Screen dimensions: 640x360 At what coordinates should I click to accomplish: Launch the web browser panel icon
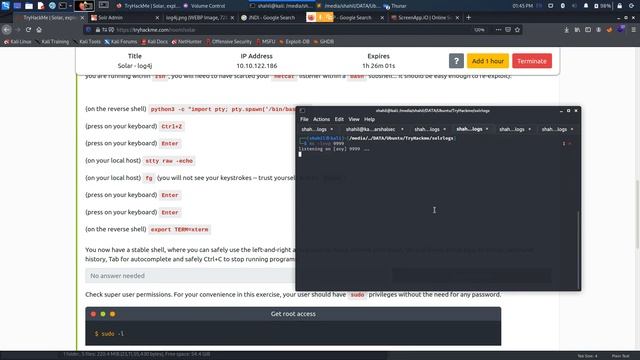[52, 6]
